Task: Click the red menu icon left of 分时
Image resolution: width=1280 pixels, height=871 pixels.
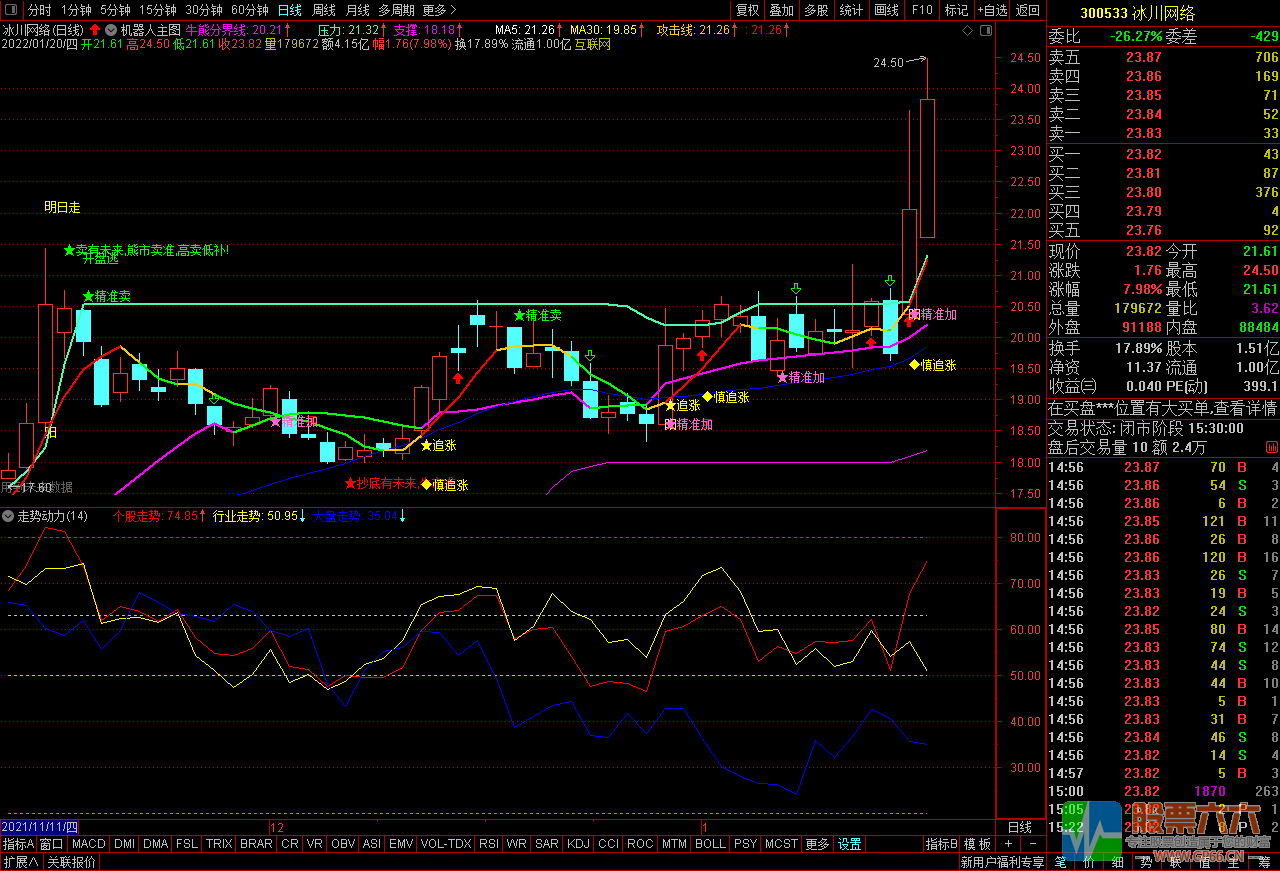Action: point(10,10)
